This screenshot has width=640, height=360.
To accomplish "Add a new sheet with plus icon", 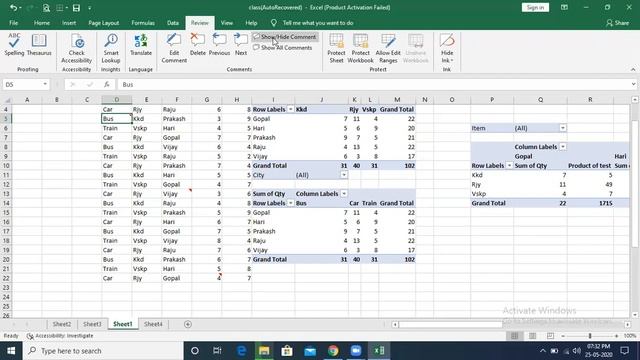I will coord(188,324).
